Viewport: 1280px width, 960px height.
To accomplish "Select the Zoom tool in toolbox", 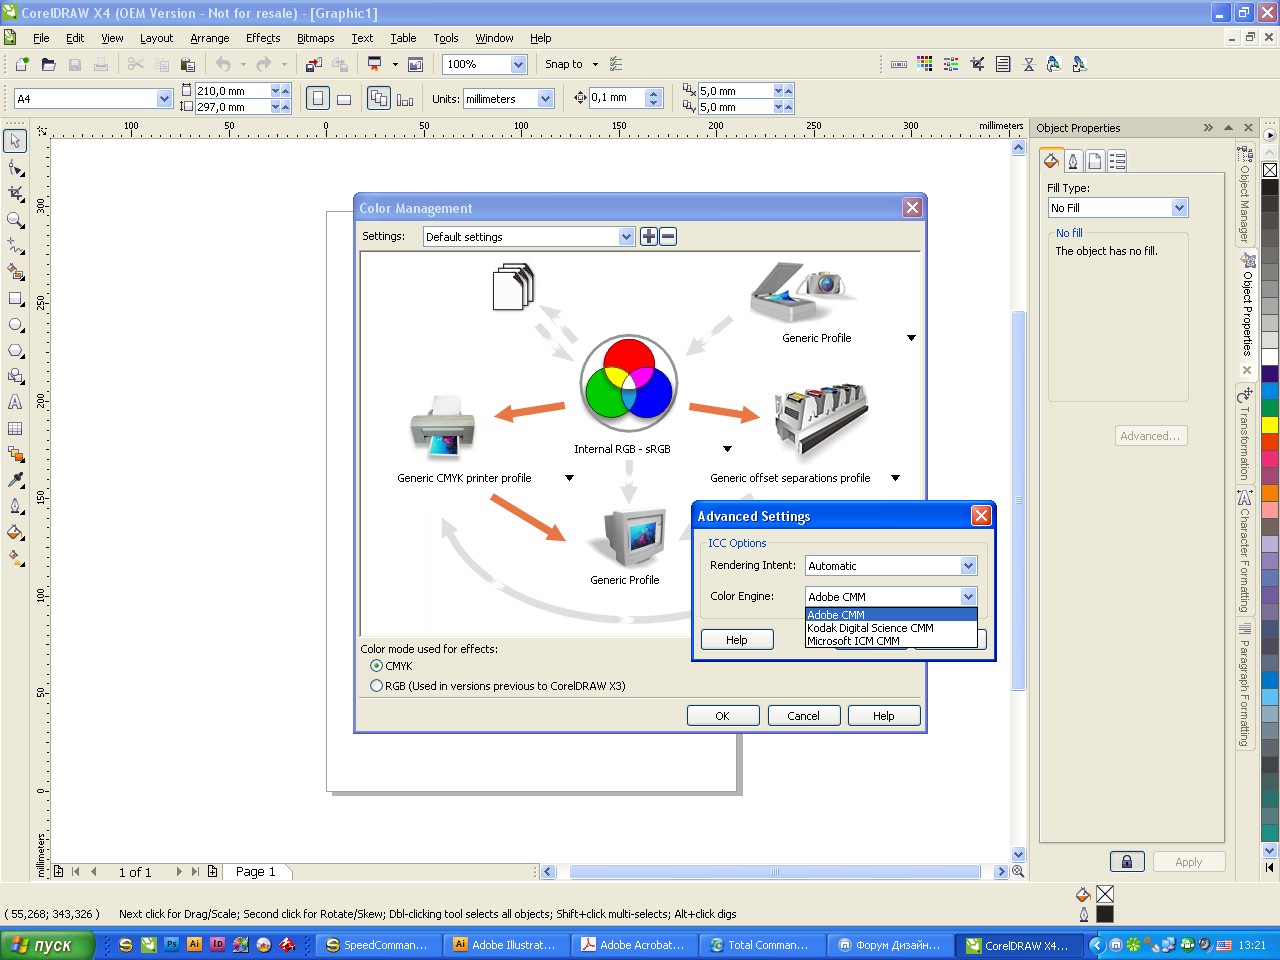I will click(x=15, y=219).
